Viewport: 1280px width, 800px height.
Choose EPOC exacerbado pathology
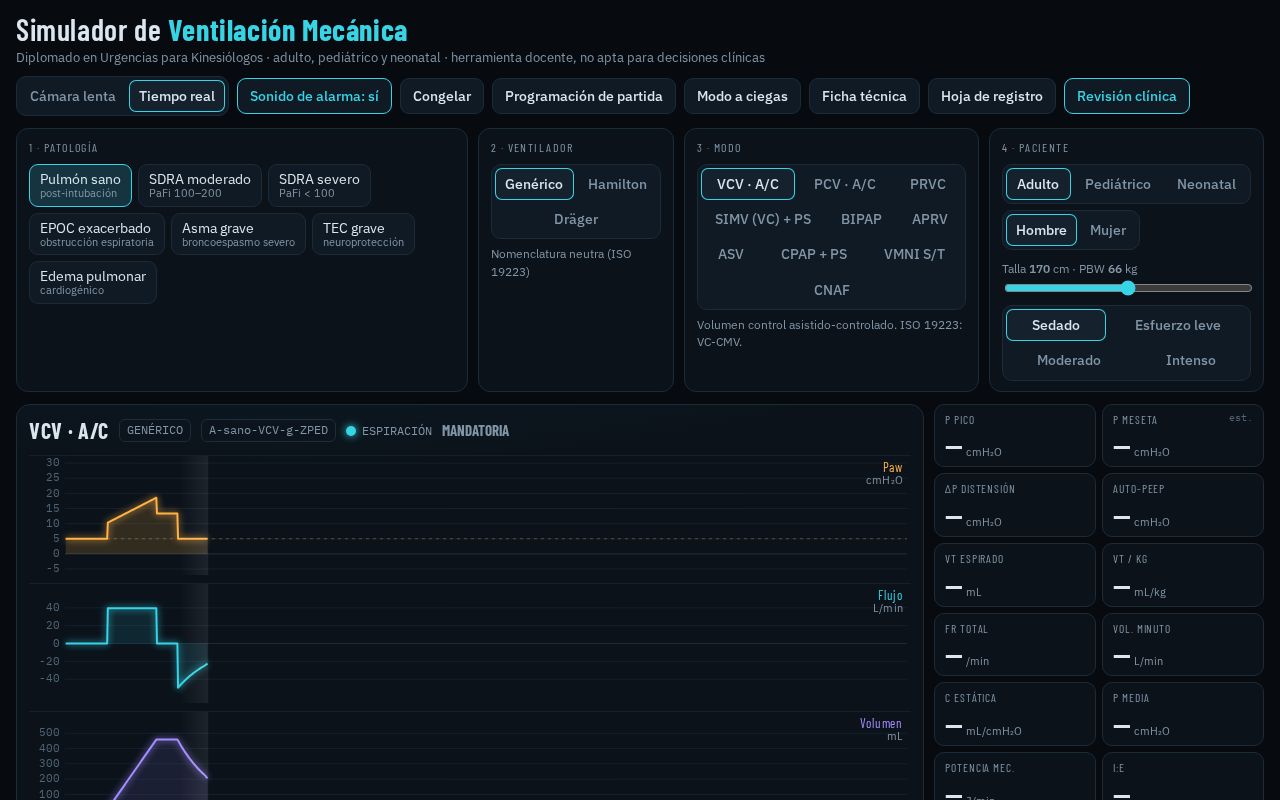[97, 234]
